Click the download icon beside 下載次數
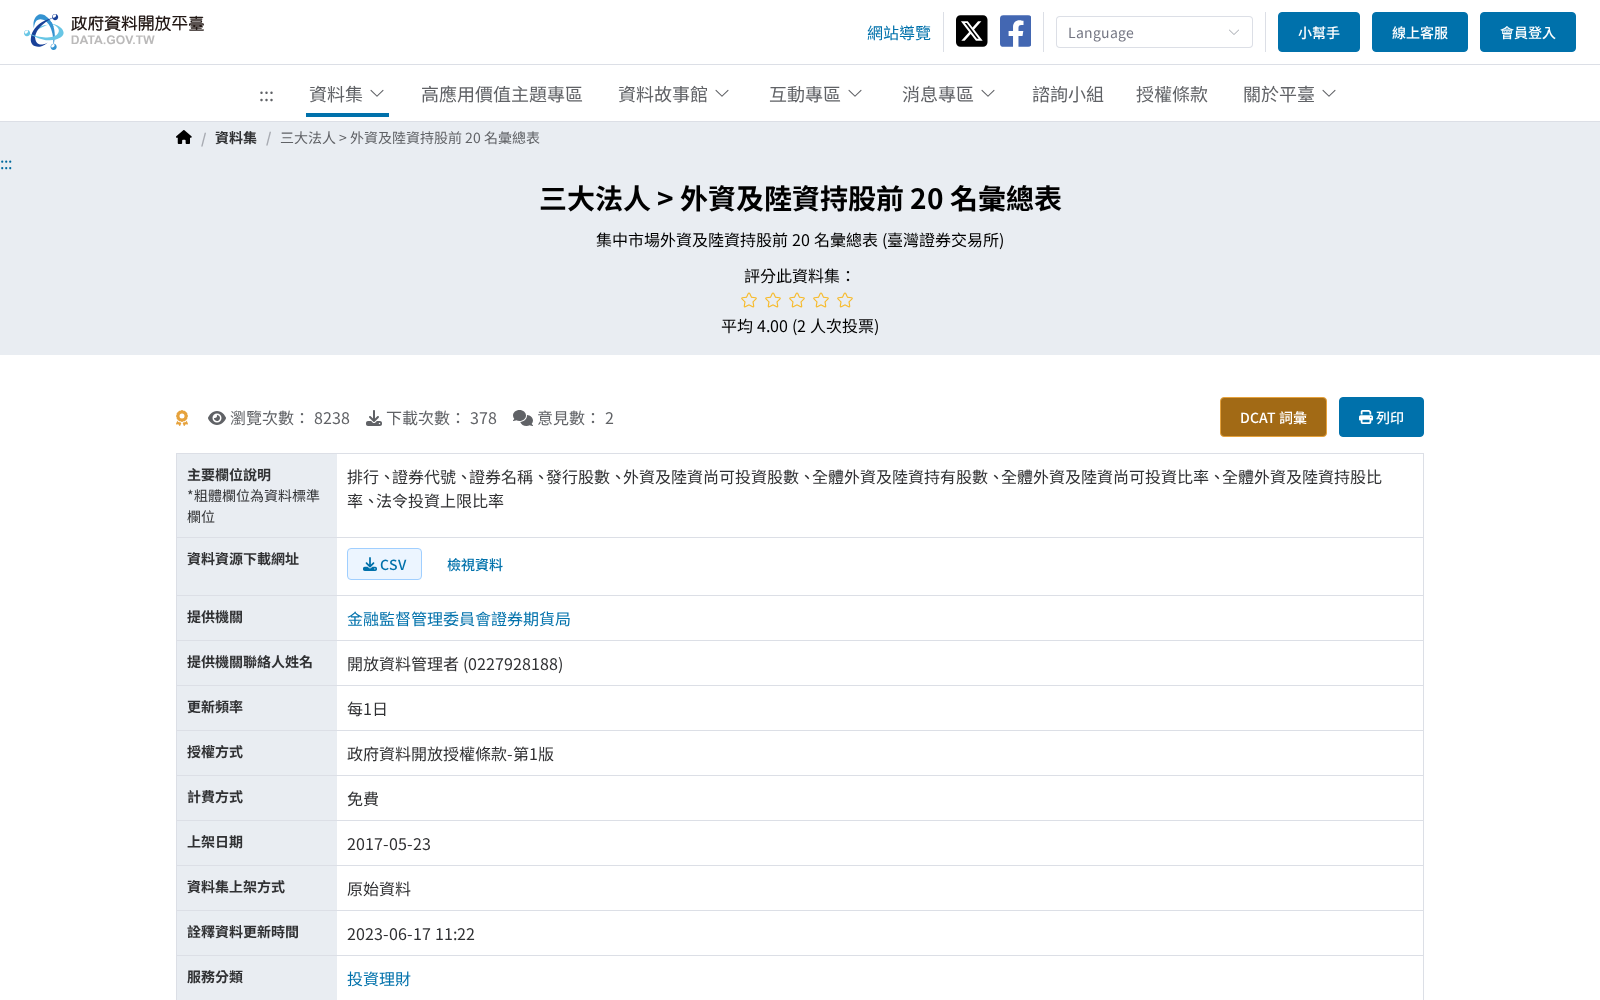The image size is (1600, 1000). pos(374,418)
